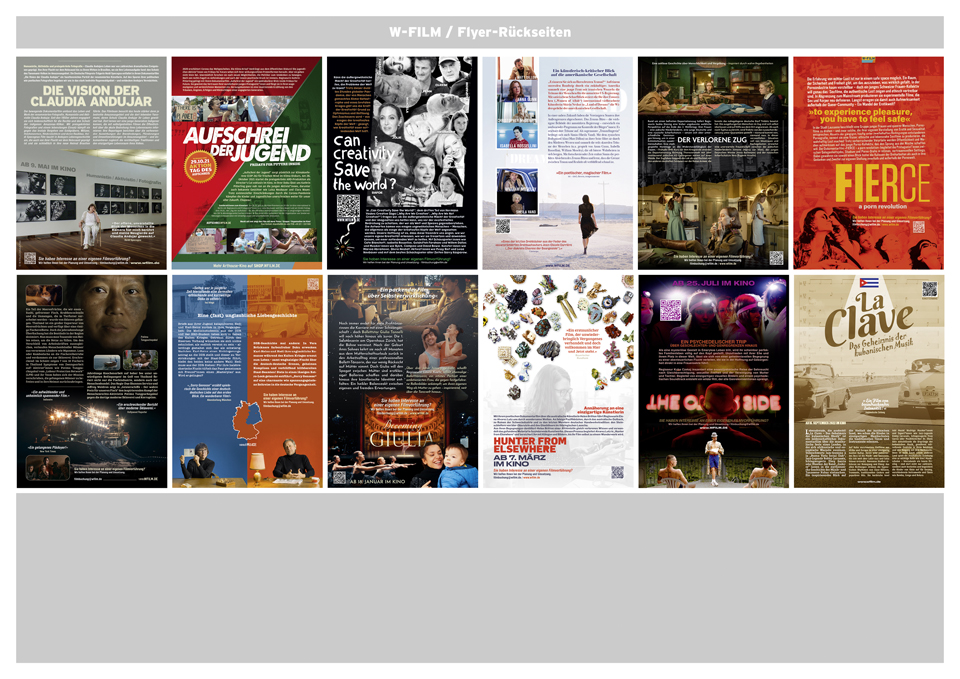This screenshot has width=960, height=679.
Task: Click the QR code on Hunter from Elsewhere flyer
Action: (x=618, y=472)
